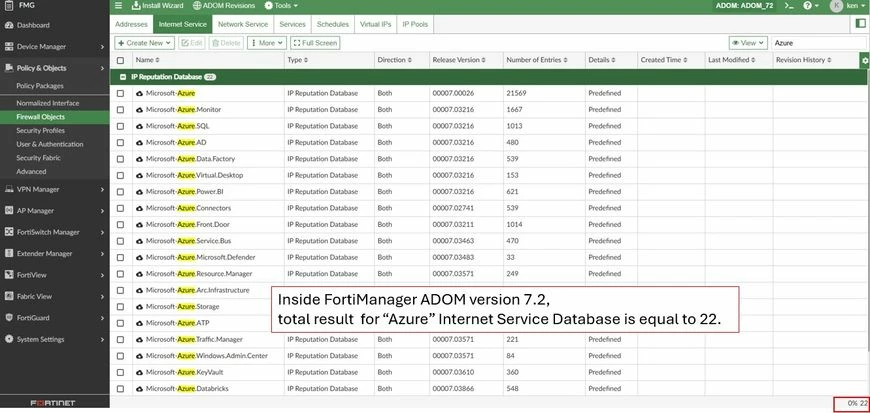Expand the Policy & Objects sidebar section
This screenshot has width=870, height=413.
(x=55, y=68)
